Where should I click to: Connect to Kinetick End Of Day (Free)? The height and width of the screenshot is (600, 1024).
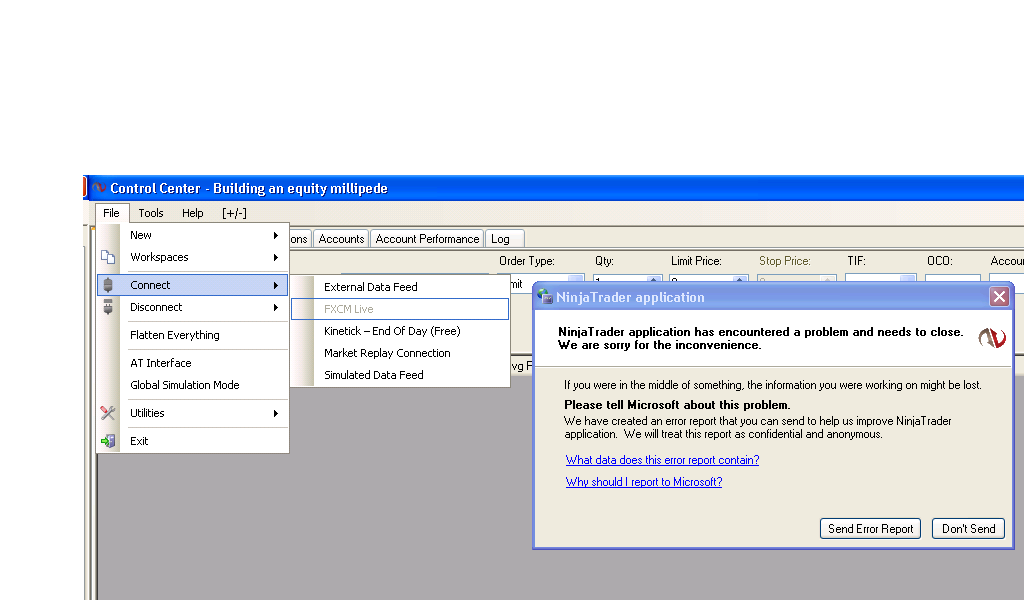[400, 331]
